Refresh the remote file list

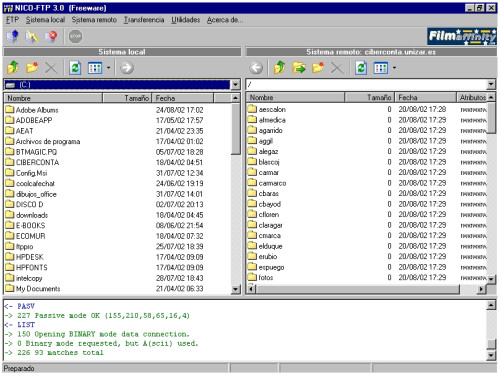pos(361,68)
